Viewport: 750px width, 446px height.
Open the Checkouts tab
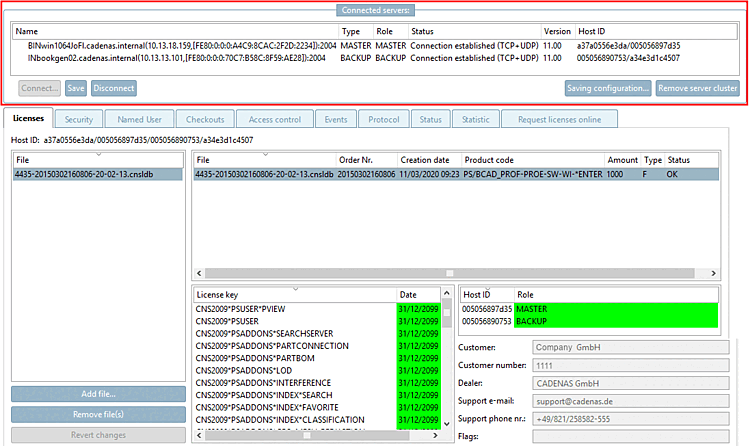(x=205, y=119)
